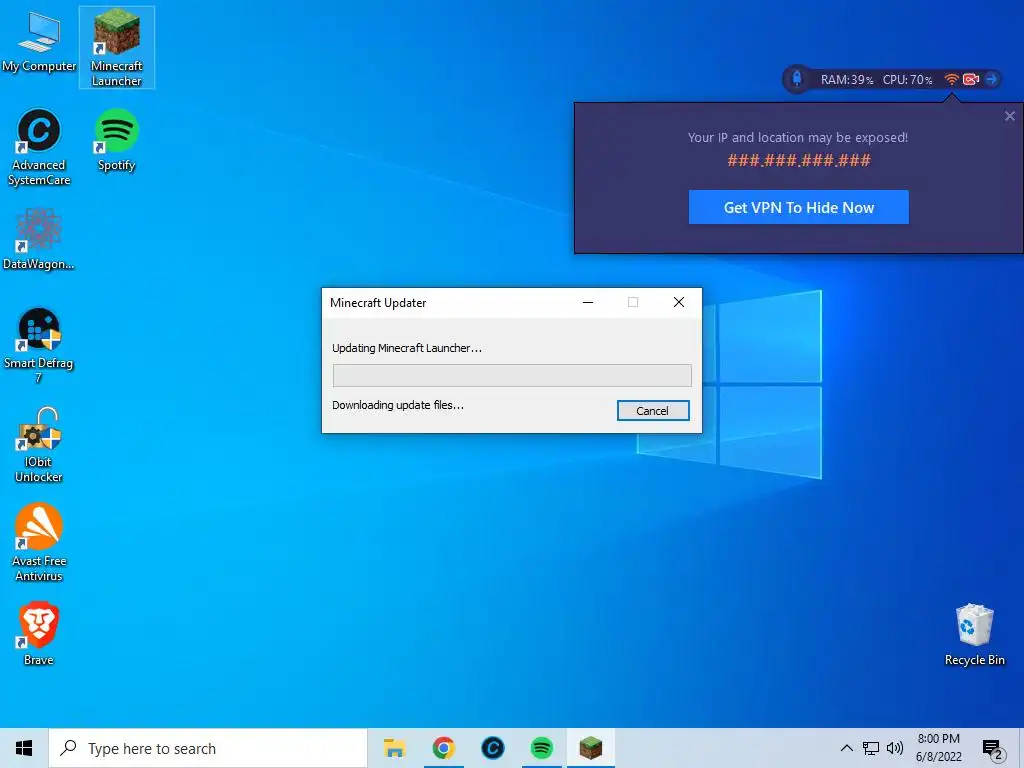Show hidden system tray icons
This screenshot has height=768, width=1024.
[x=846, y=748]
